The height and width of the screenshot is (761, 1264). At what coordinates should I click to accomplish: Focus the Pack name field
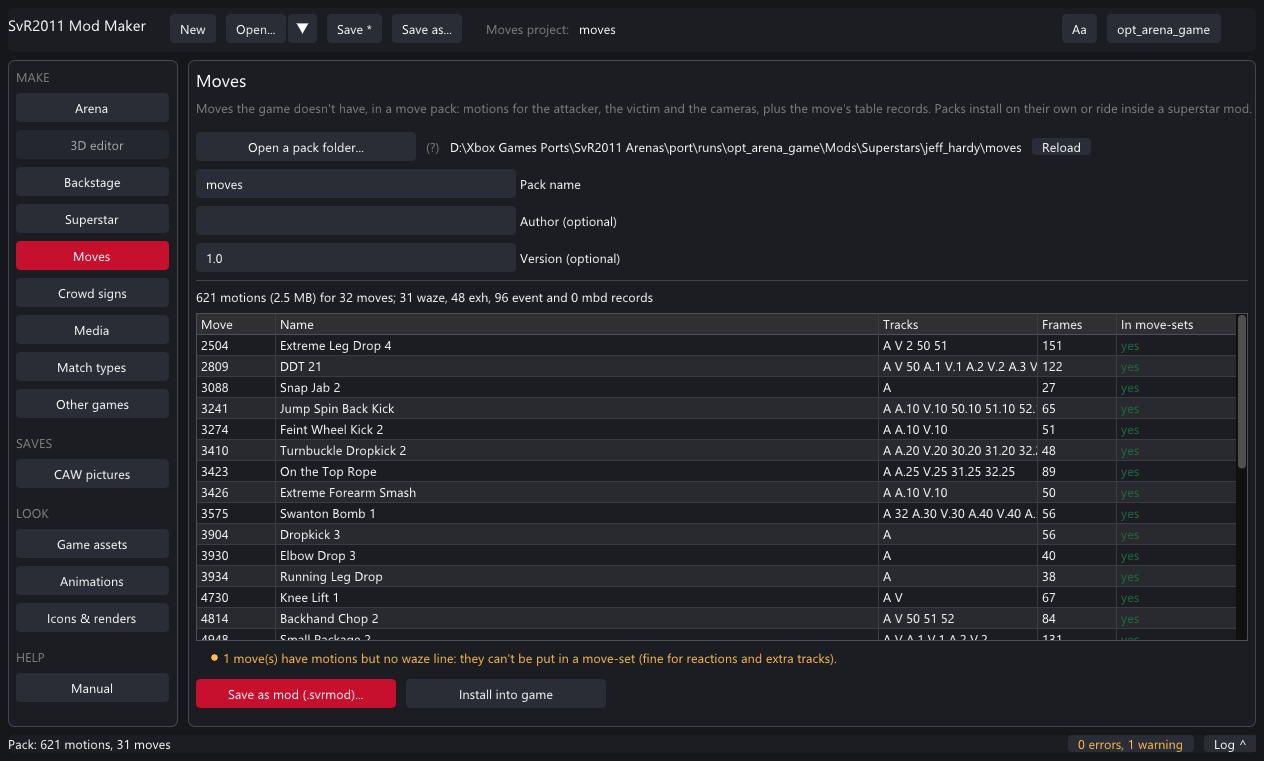(x=355, y=184)
